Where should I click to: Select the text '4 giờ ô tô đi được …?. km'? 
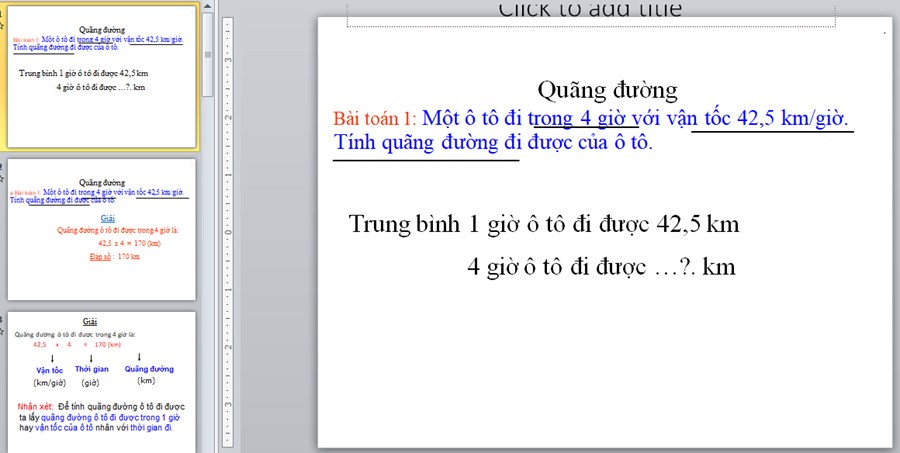[x=601, y=266]
